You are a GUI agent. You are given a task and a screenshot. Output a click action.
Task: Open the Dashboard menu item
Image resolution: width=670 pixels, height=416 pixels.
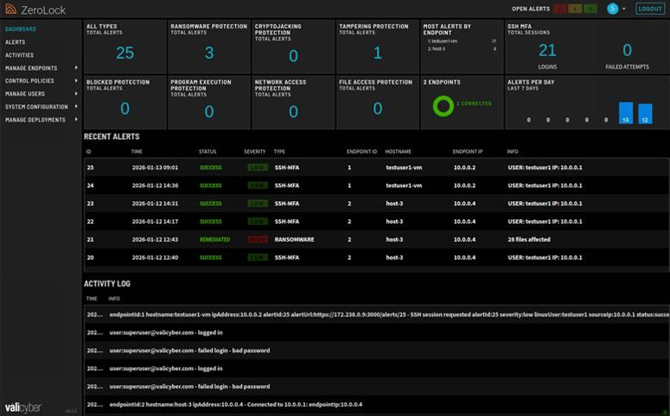click(21, 29)
